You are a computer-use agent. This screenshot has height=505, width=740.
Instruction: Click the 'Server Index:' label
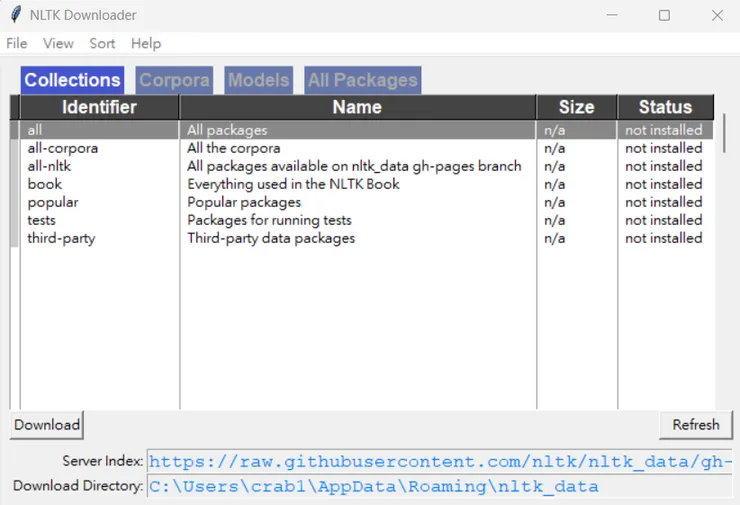[x=102, y=461]
